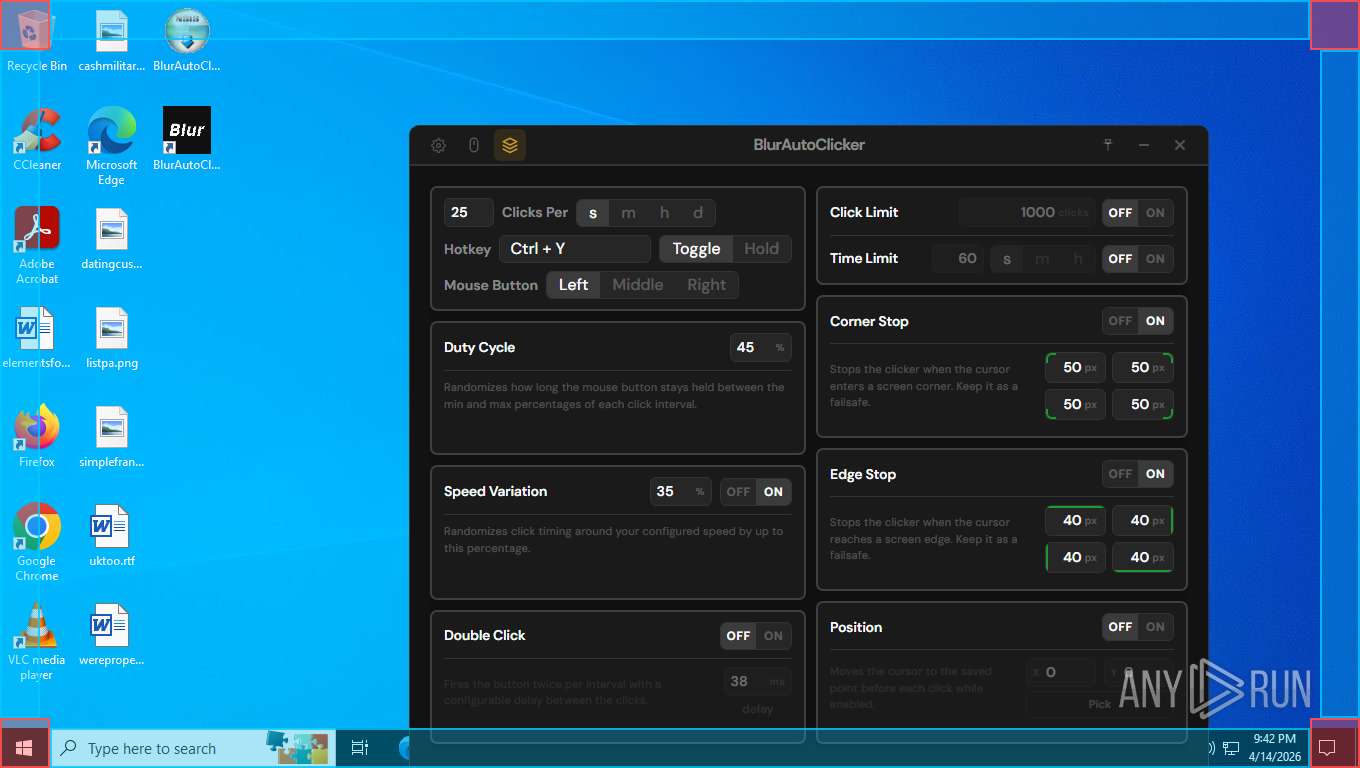The height and width of the screenshot is (768, 1360).
Task: Select the Google Chrome shortcut
Action: click(37, 542)
